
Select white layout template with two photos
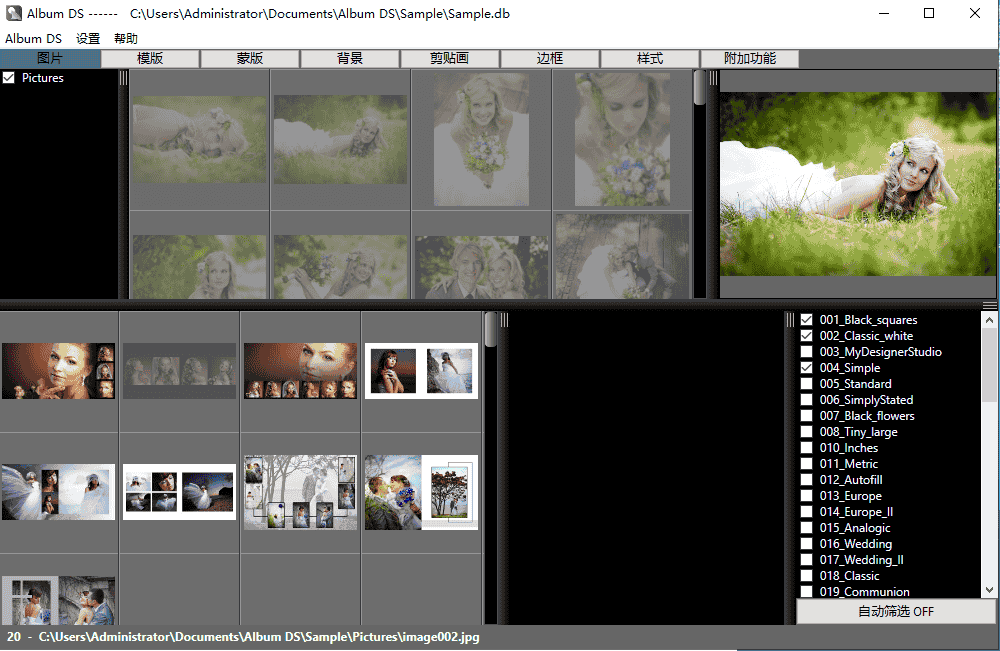click(x=421, y=371)
